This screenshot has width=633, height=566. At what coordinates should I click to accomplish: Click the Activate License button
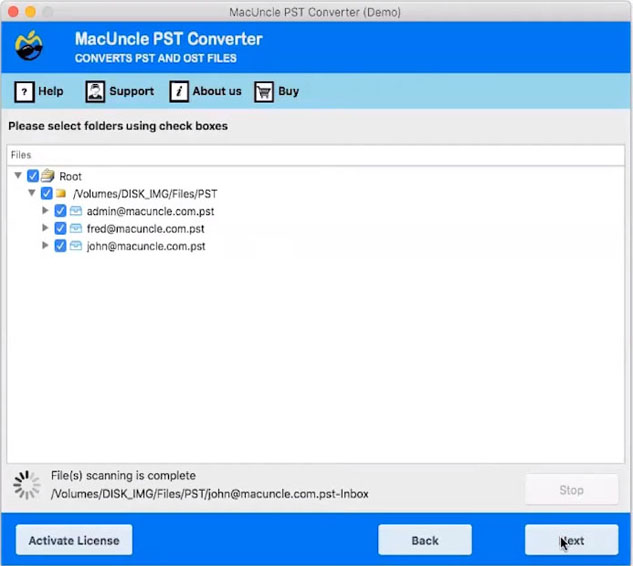click(x=74, y=540)
